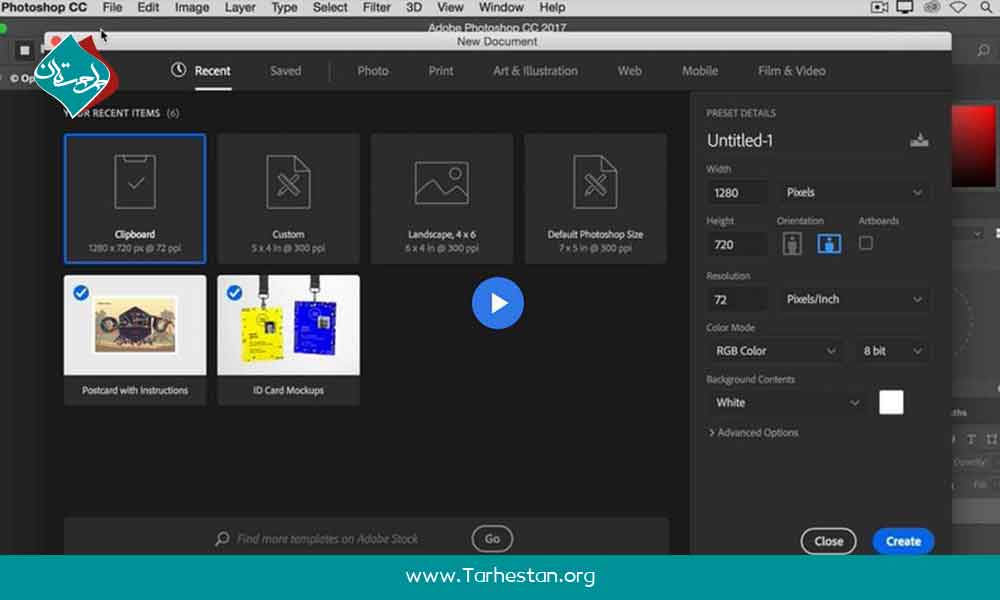
Task: Switch to the Print tab
Action: point(441,71)
